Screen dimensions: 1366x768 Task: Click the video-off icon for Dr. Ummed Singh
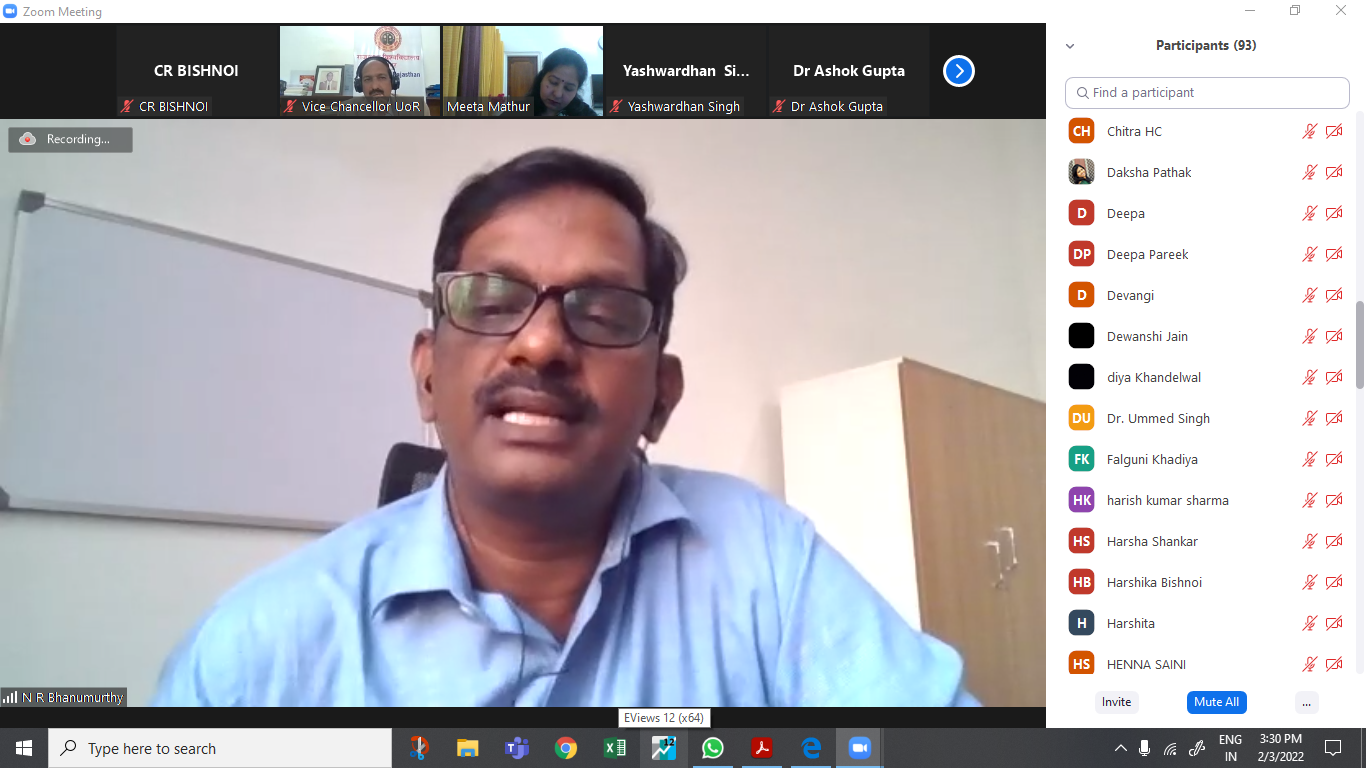1333,418
